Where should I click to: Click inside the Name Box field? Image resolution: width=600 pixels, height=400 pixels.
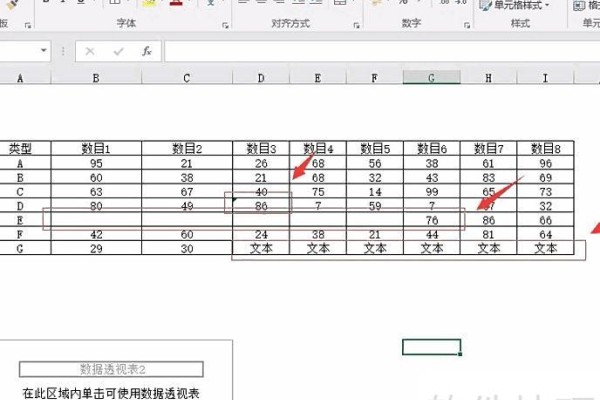(18, 51)
